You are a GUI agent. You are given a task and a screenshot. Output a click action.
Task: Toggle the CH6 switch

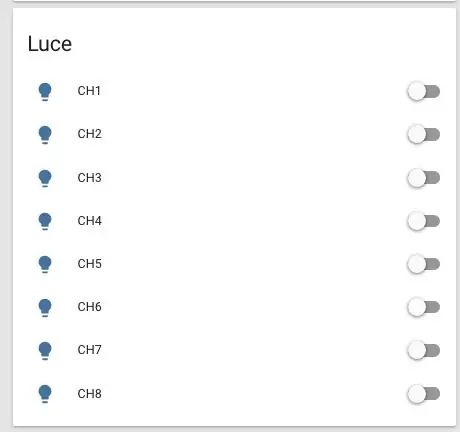pos(423,307)
